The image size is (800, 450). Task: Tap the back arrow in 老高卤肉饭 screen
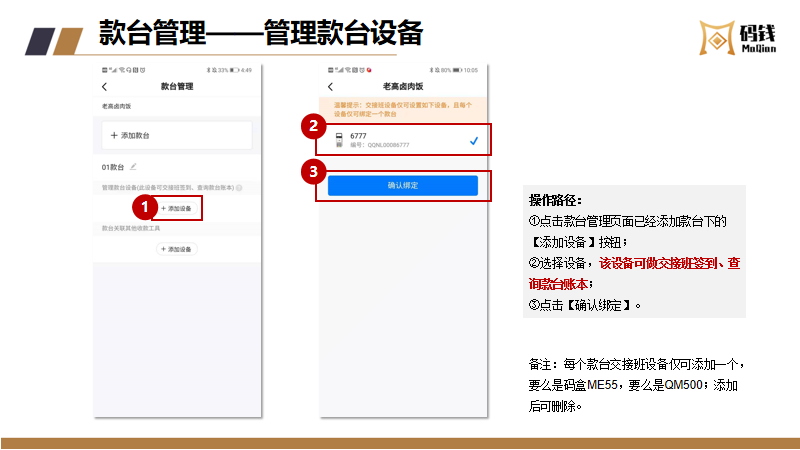pyautogui.click(x=330, y=87)
